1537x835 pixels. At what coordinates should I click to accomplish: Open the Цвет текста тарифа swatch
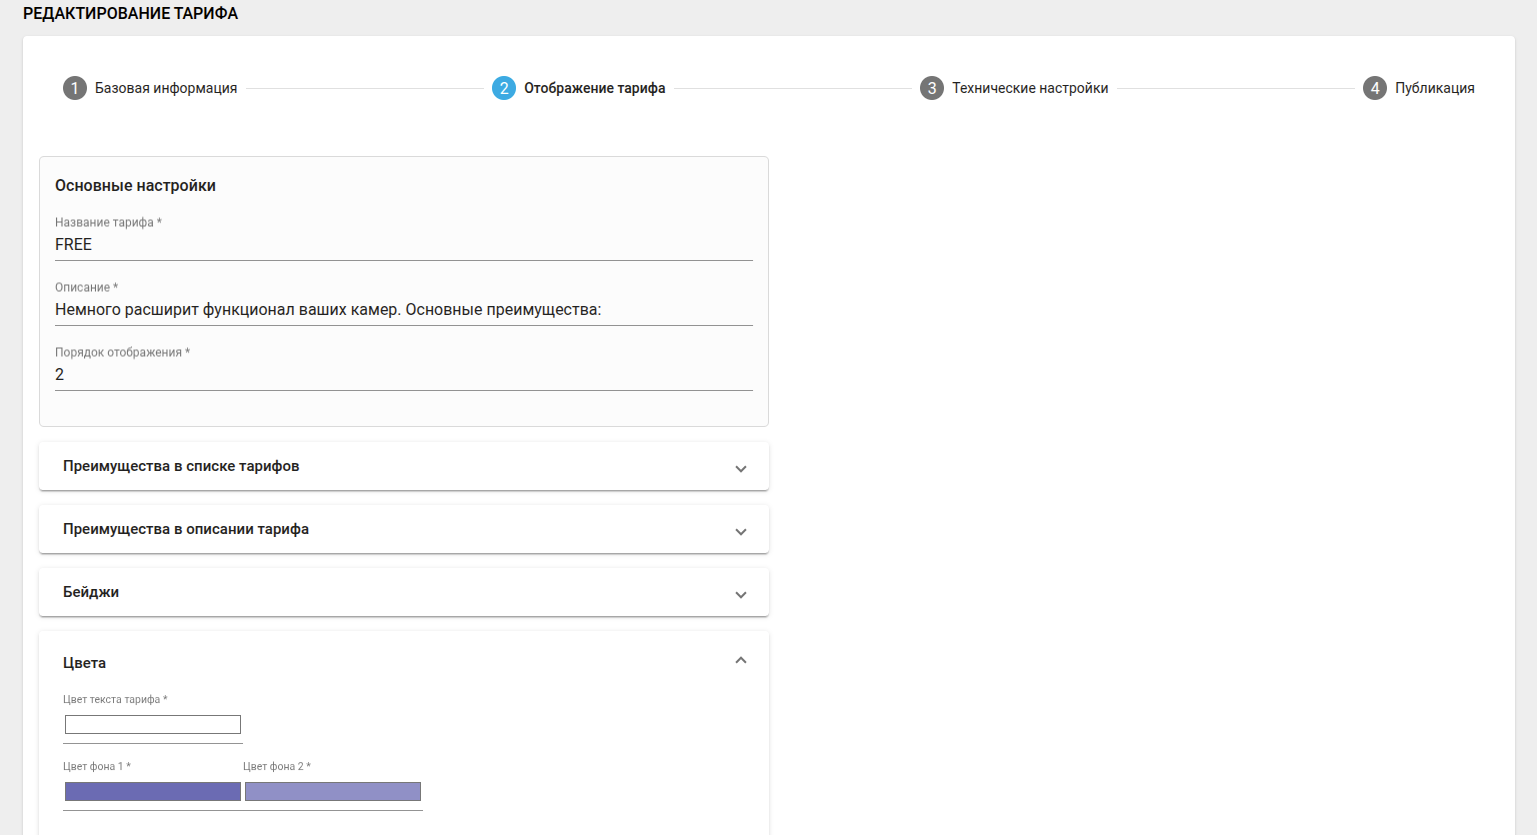[153, 725]
